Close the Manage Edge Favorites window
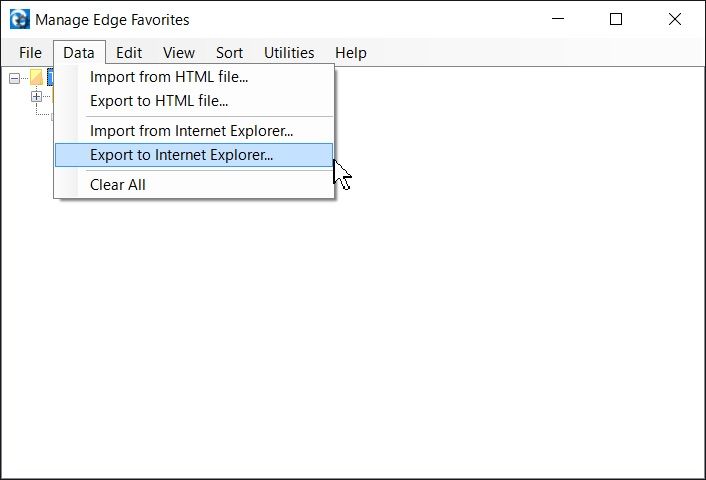Viewport: 706px width, 480px height. point(674,19)
